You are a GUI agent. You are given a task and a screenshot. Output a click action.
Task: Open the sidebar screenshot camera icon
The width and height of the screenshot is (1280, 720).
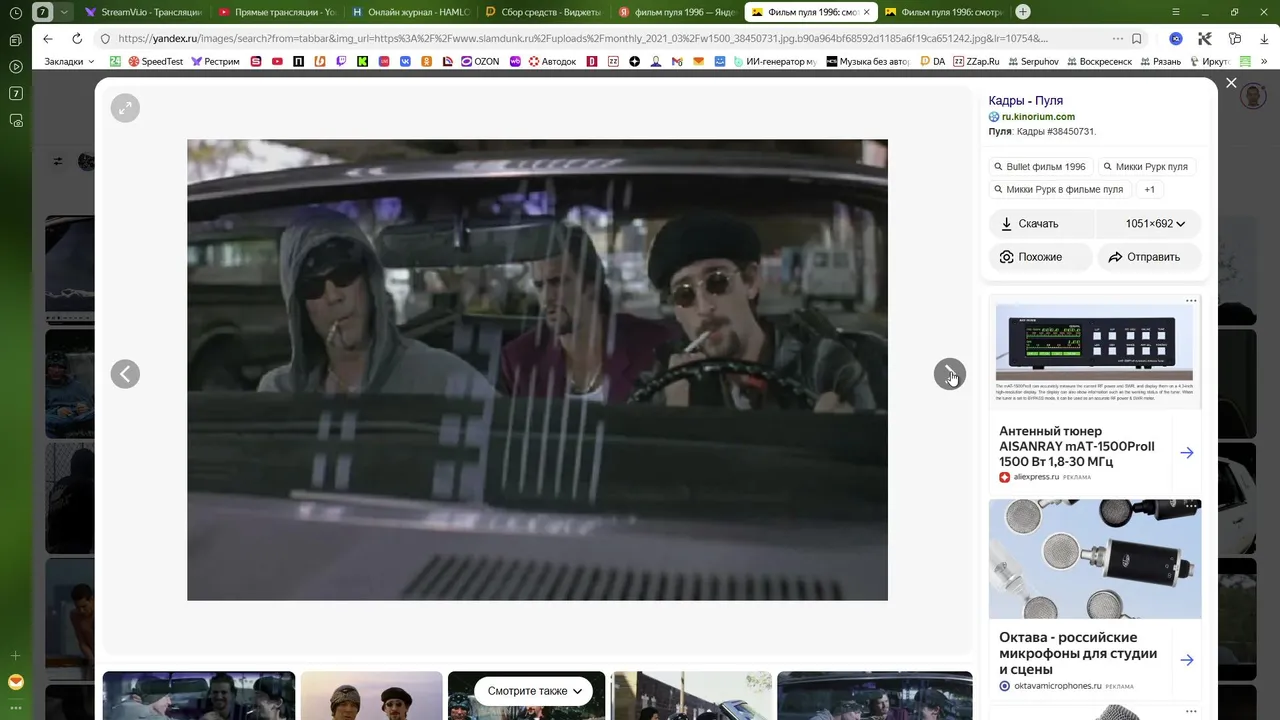click(x=15, y=120)
